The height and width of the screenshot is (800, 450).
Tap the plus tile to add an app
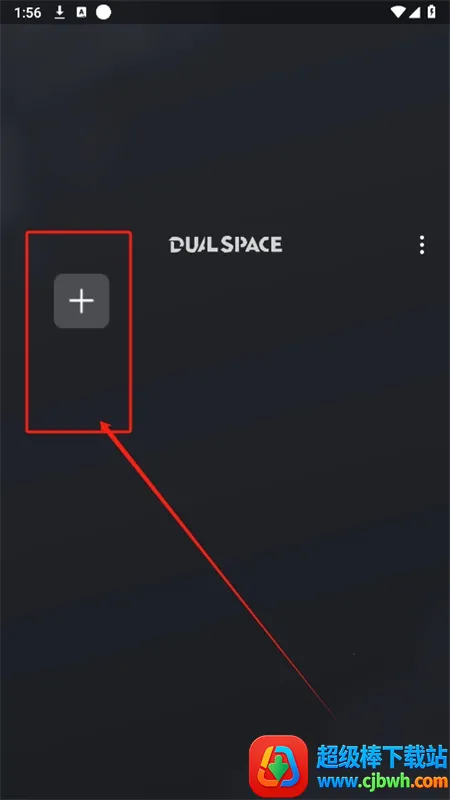82,301
